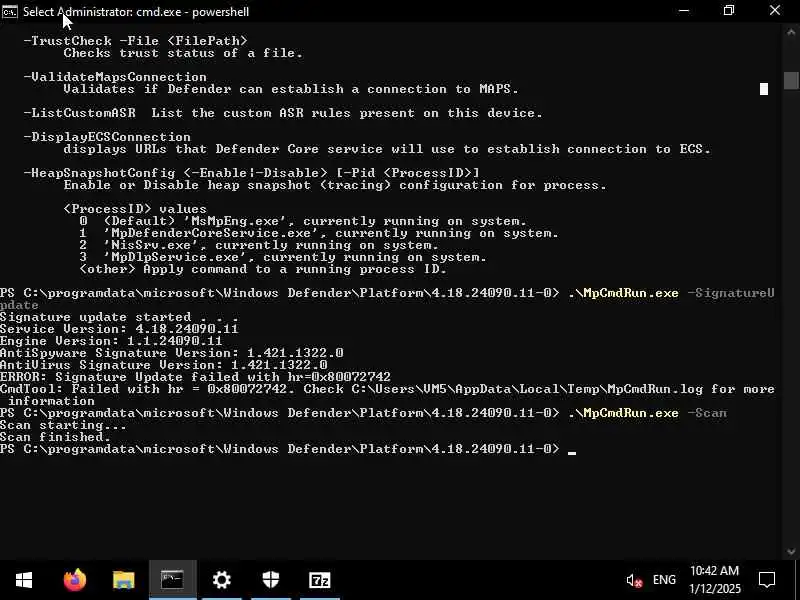The width and height of the screenshot is (800, 600).
Task: Click the blinking cursor at last prompt
Action: [572, 451]
